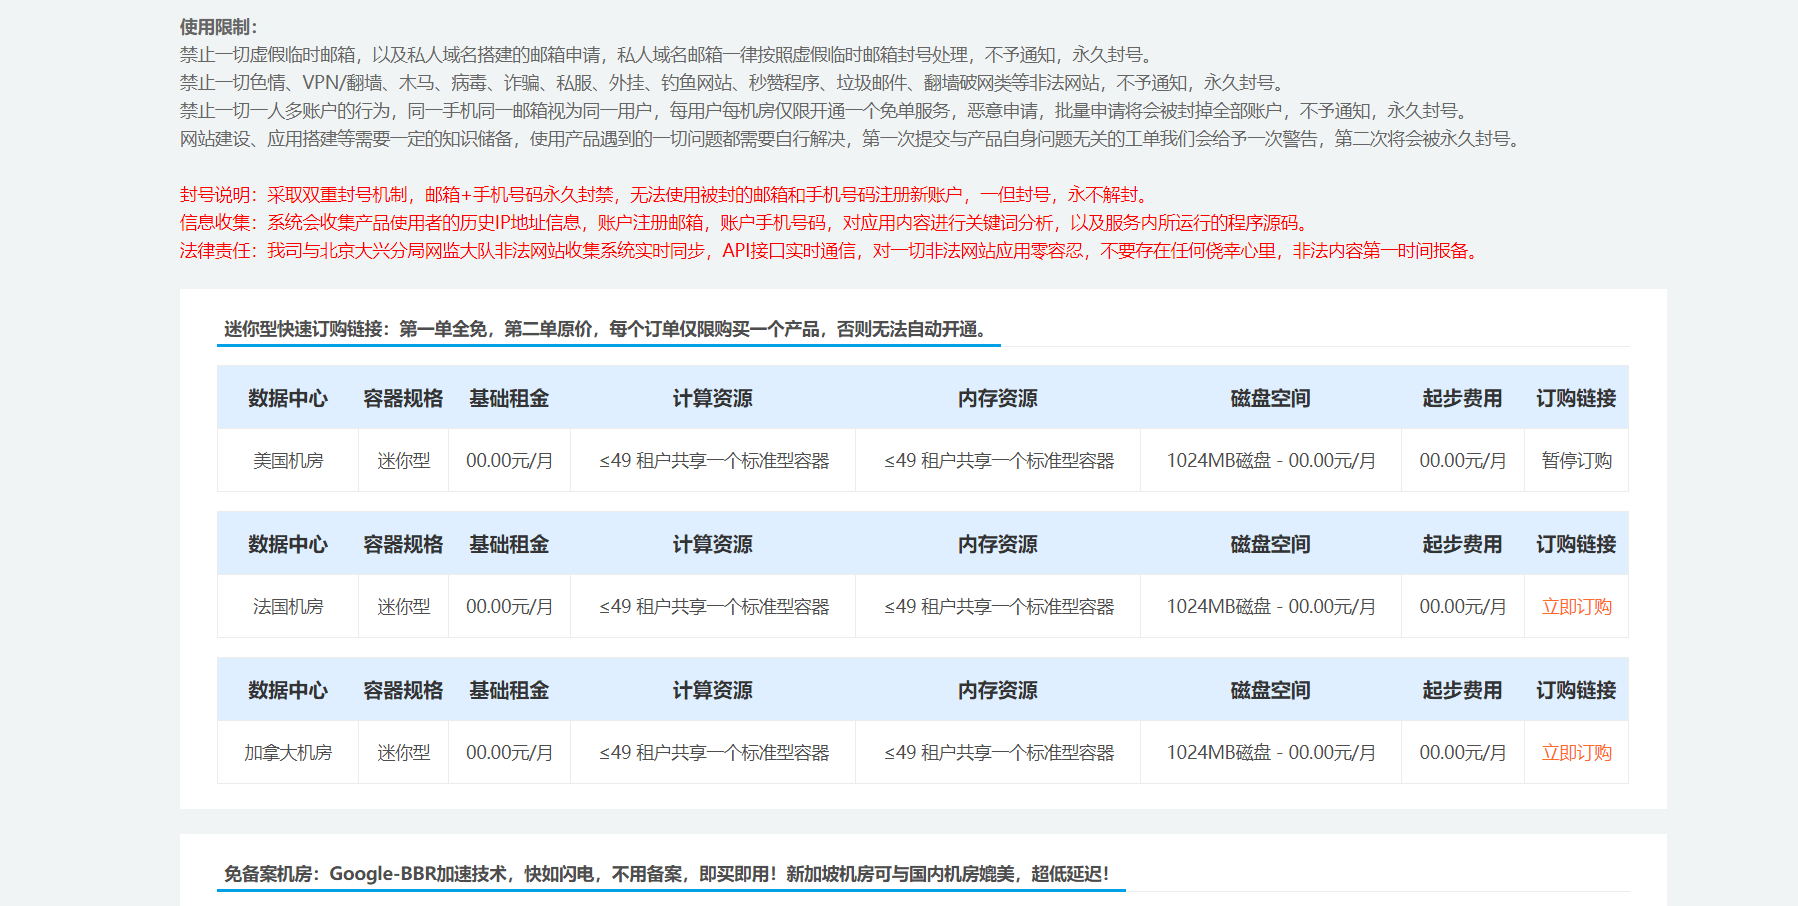Click 暂停订购 in the 美国机房 row
1798x906 pixels.
[1576, 461]
